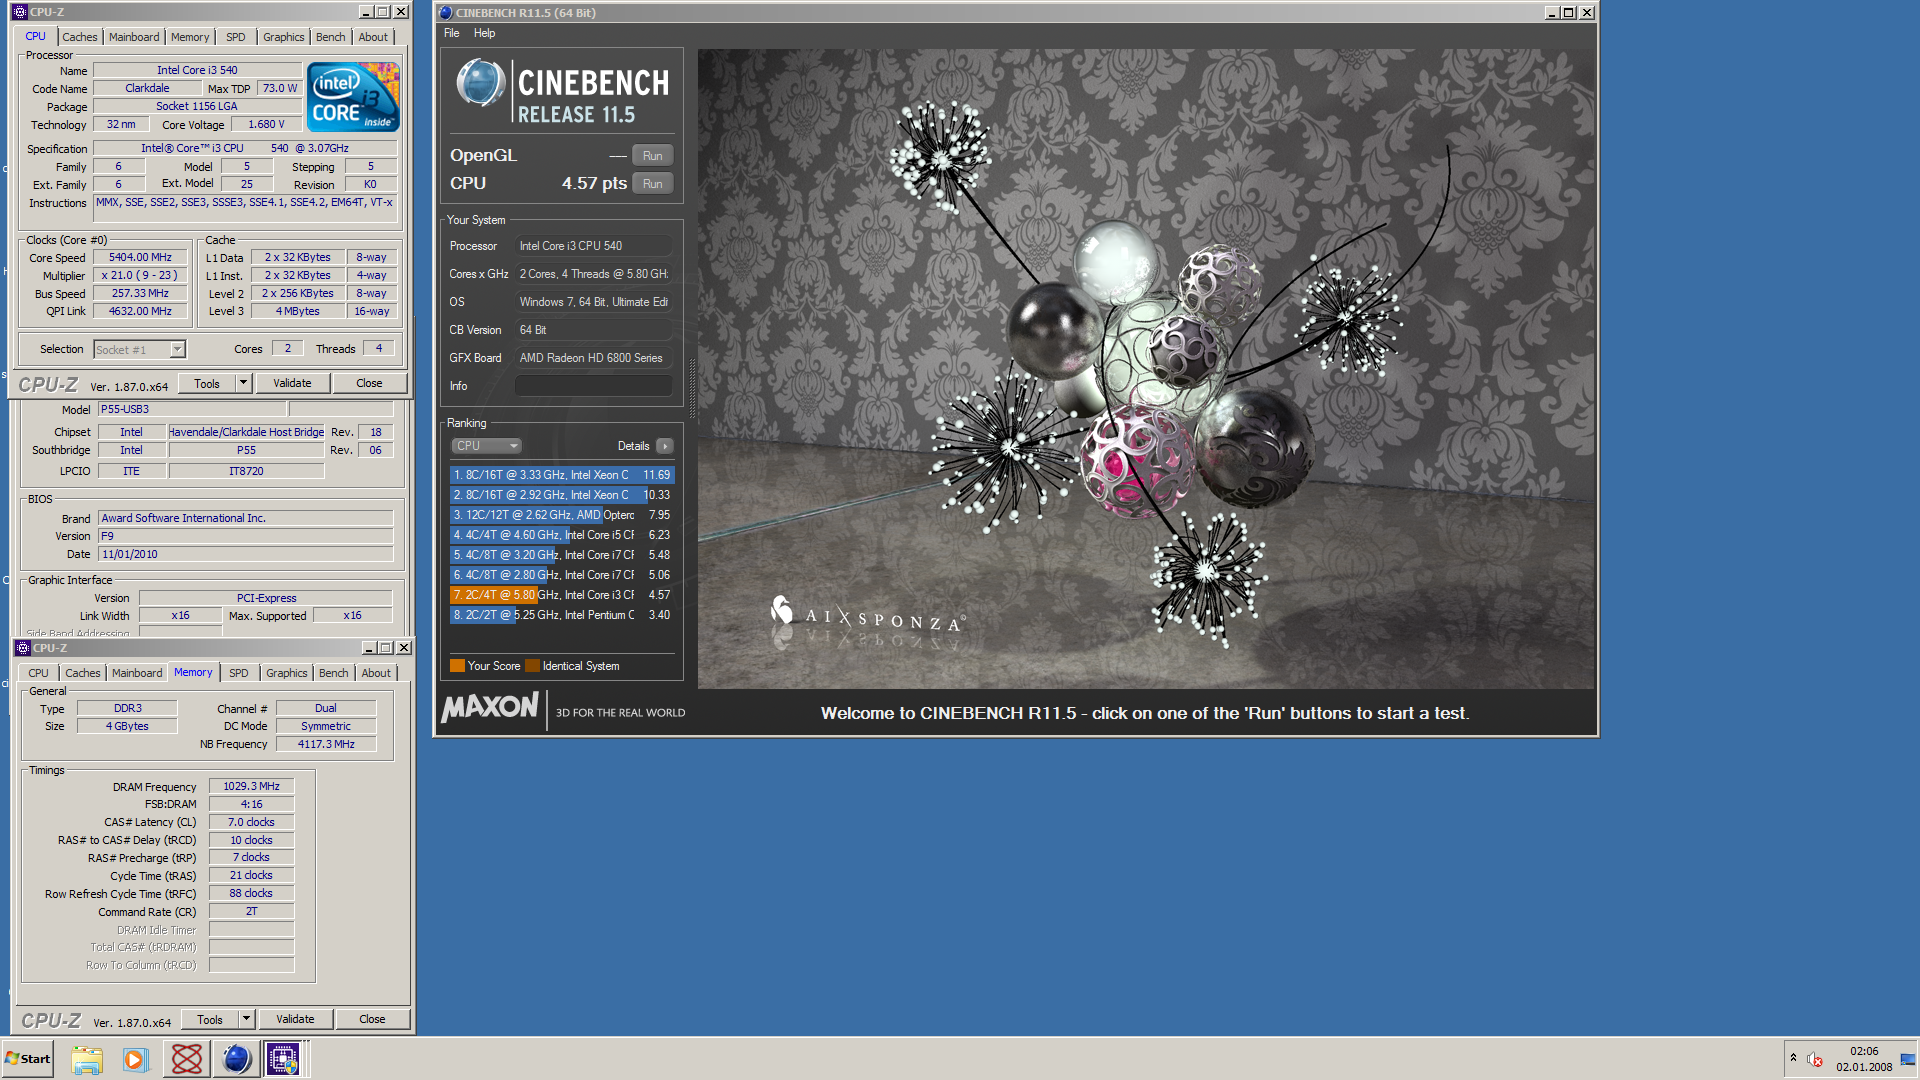Run the CPU benchmark

(653, 184)
